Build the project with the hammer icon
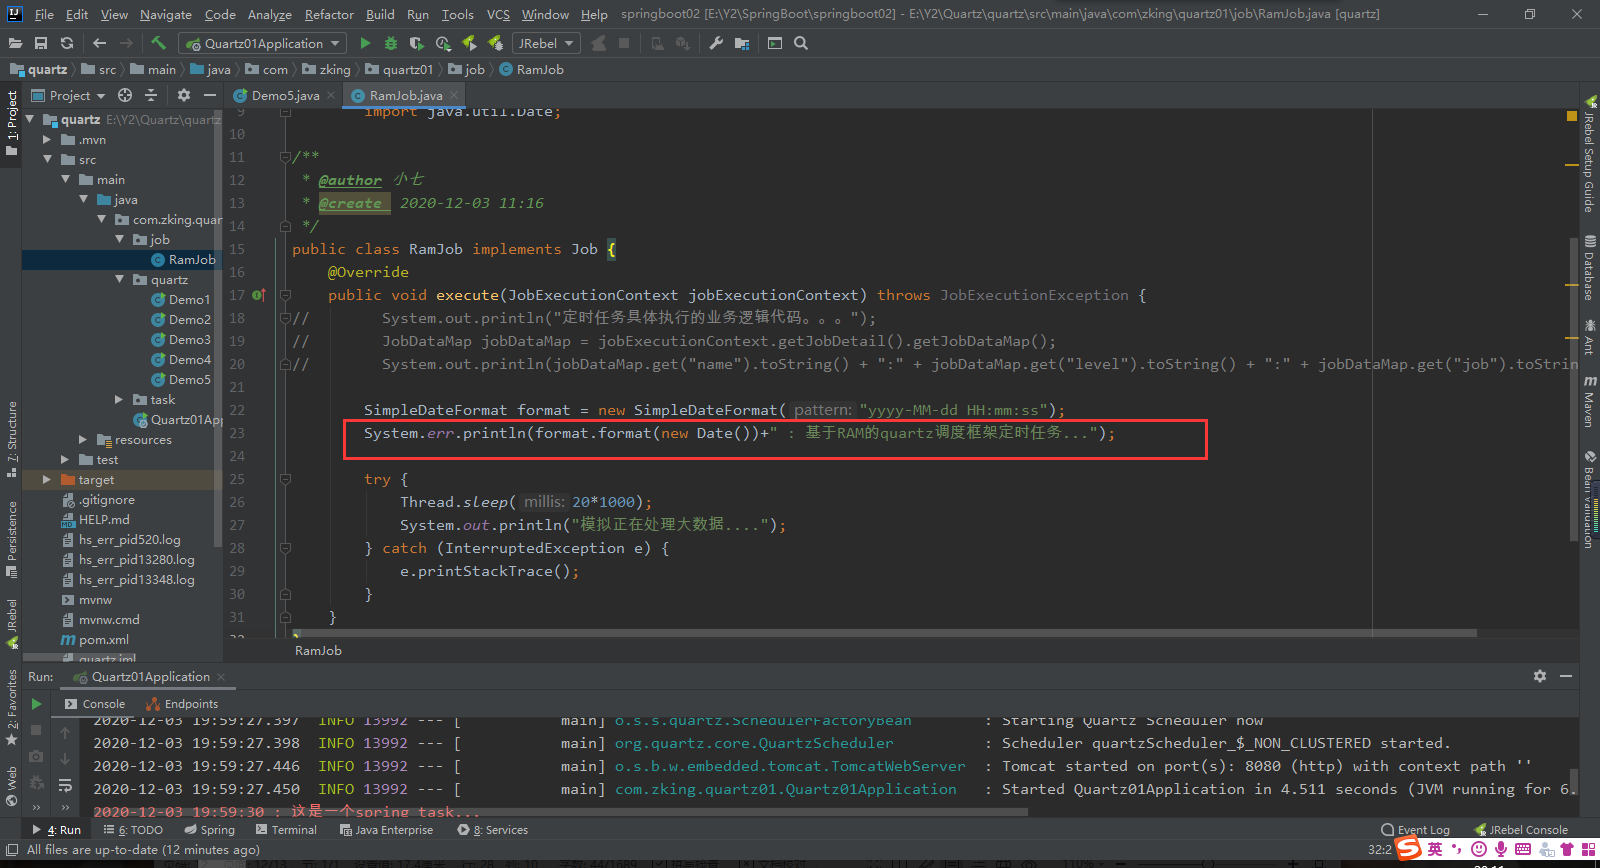Image resolution: width=1600 pixels, height=868 pixels. click(x=158, y=43)
